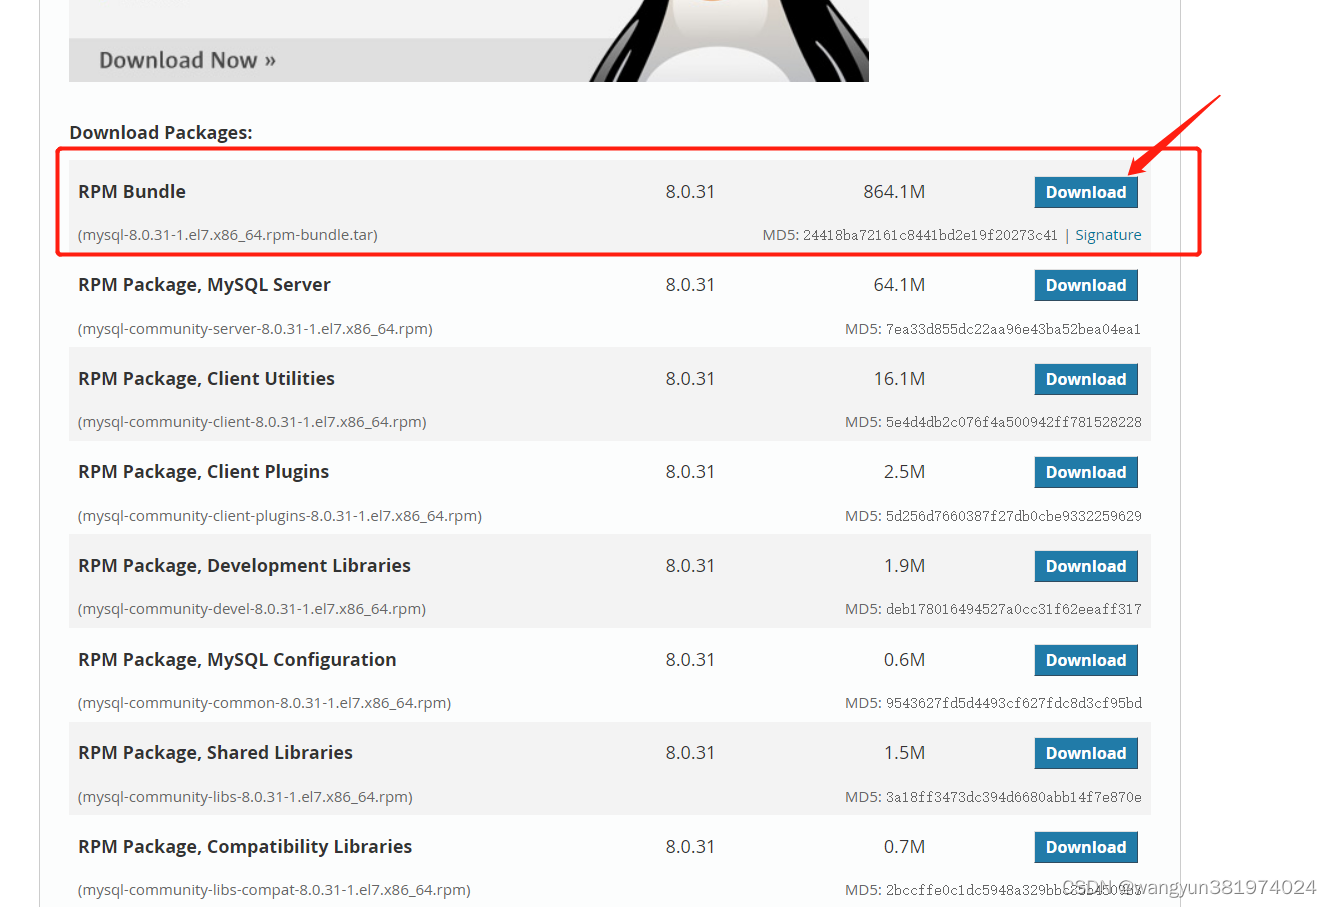Click RPM Package, Client Plugins title

[x=203, y=472]
